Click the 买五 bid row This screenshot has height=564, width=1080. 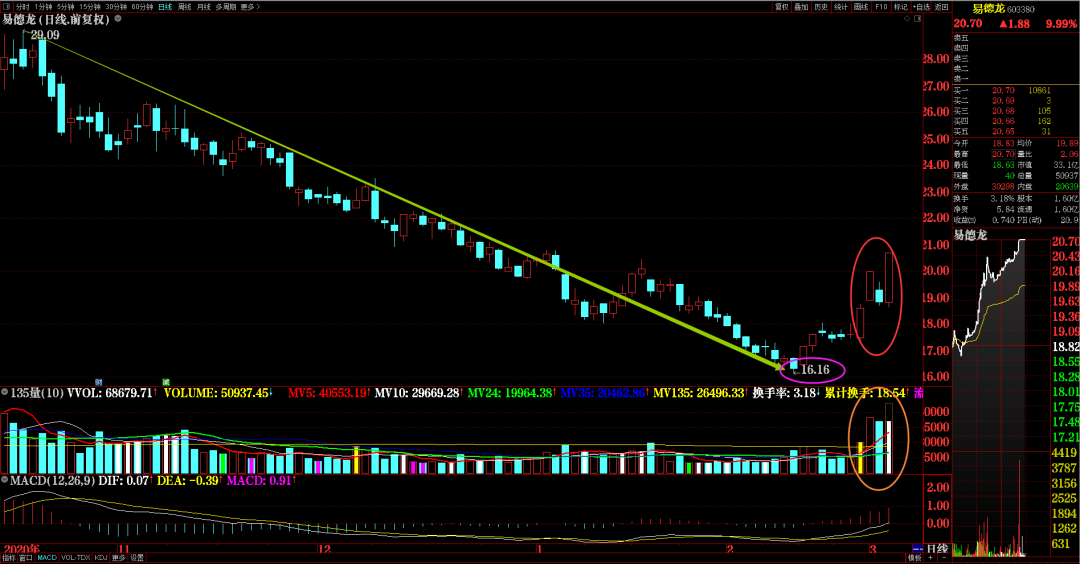(1014, 131)
